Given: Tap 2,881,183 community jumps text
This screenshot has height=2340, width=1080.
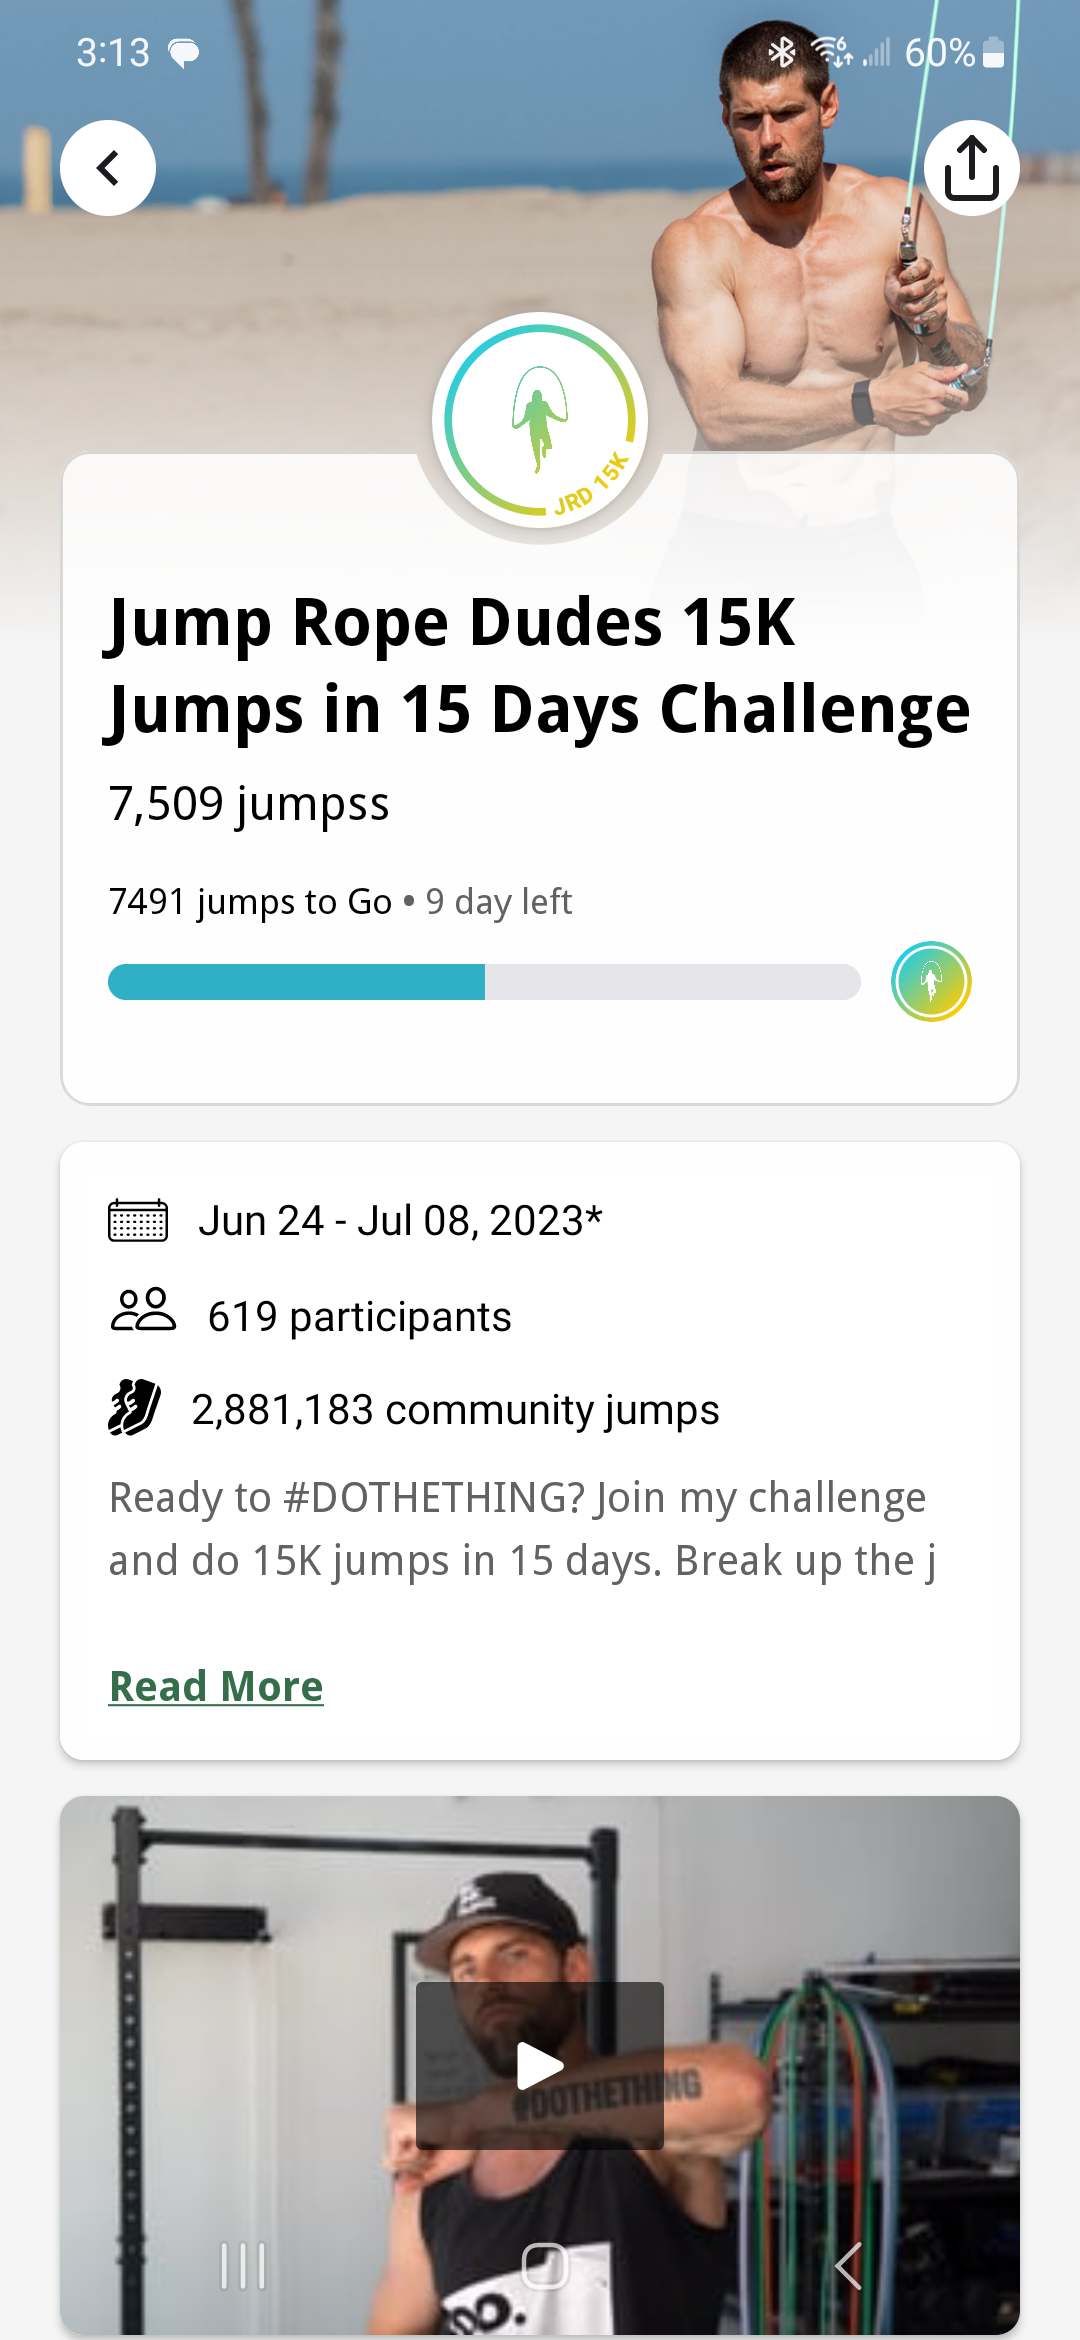Looking at the screenshot, I should (455, 1410).
